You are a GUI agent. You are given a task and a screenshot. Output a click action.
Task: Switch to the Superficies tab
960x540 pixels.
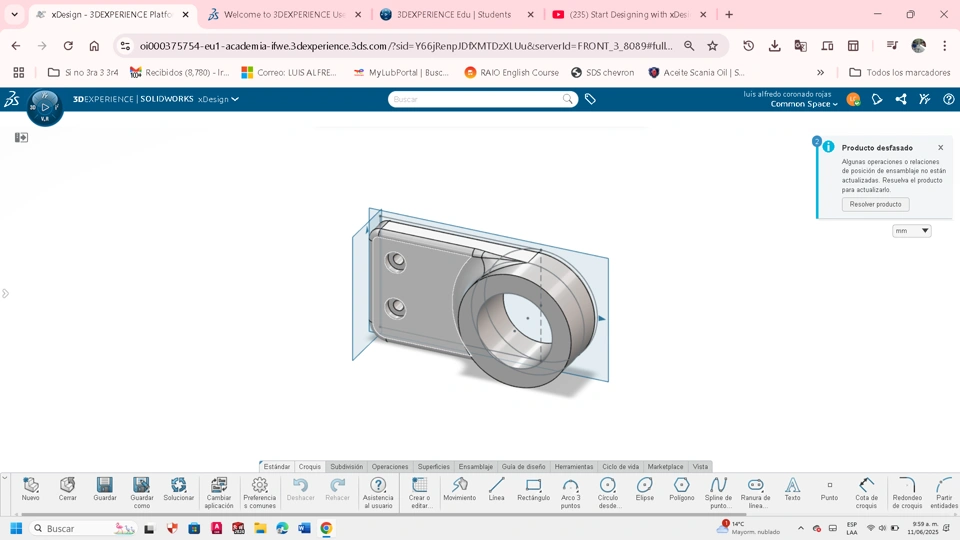[433, 467]
